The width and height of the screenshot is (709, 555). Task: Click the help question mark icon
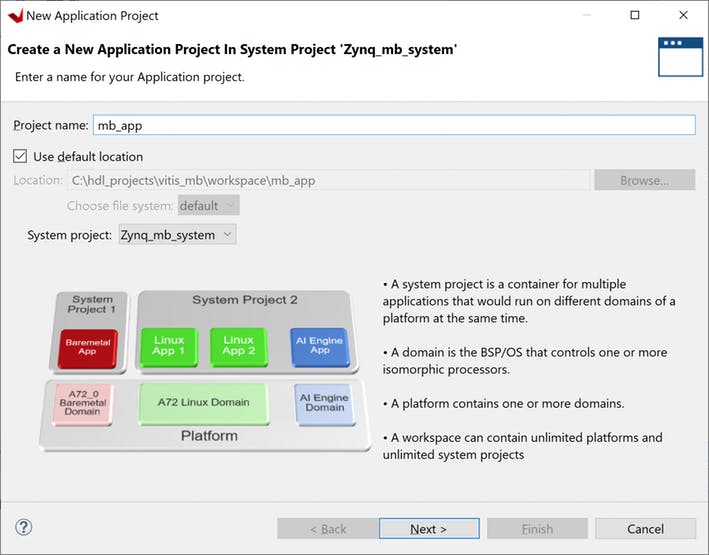[24, 527]
